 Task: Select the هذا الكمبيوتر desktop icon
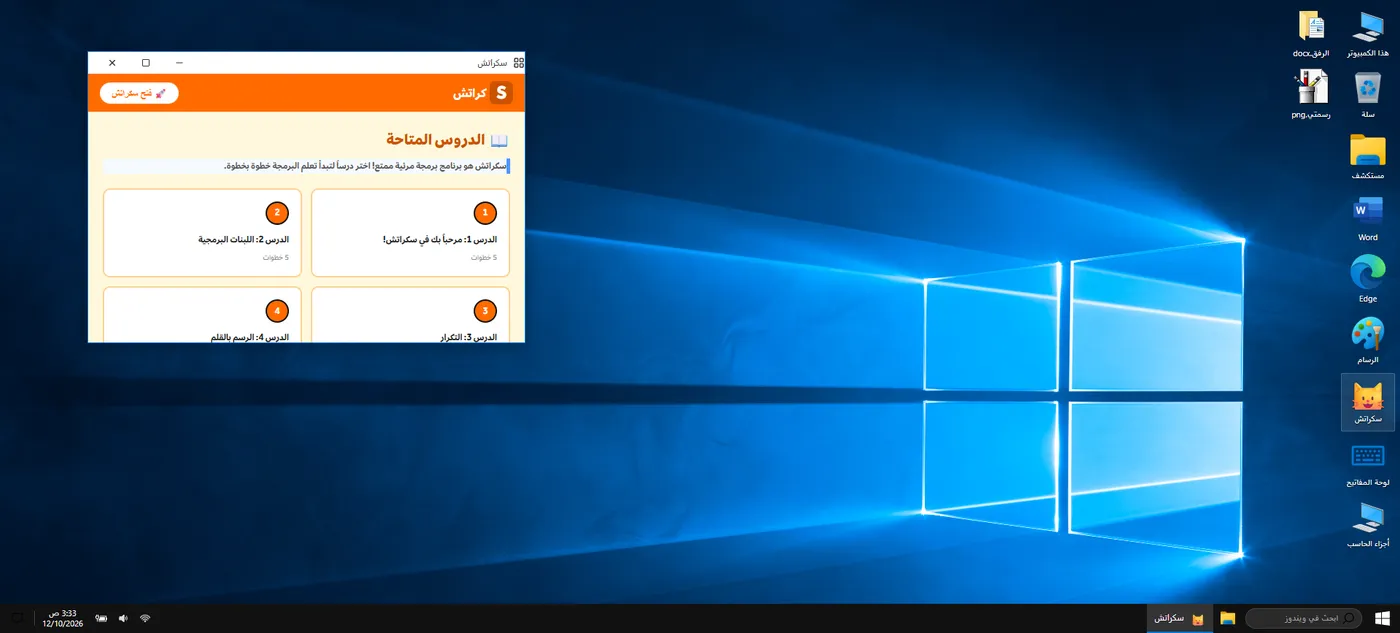coord(1367,35)
